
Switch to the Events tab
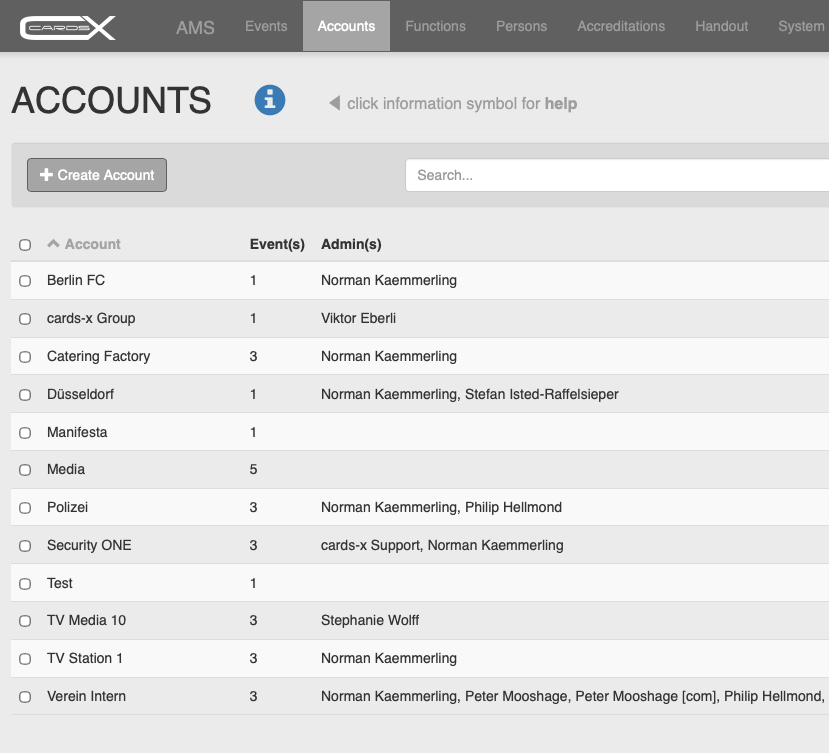point(266,26)
